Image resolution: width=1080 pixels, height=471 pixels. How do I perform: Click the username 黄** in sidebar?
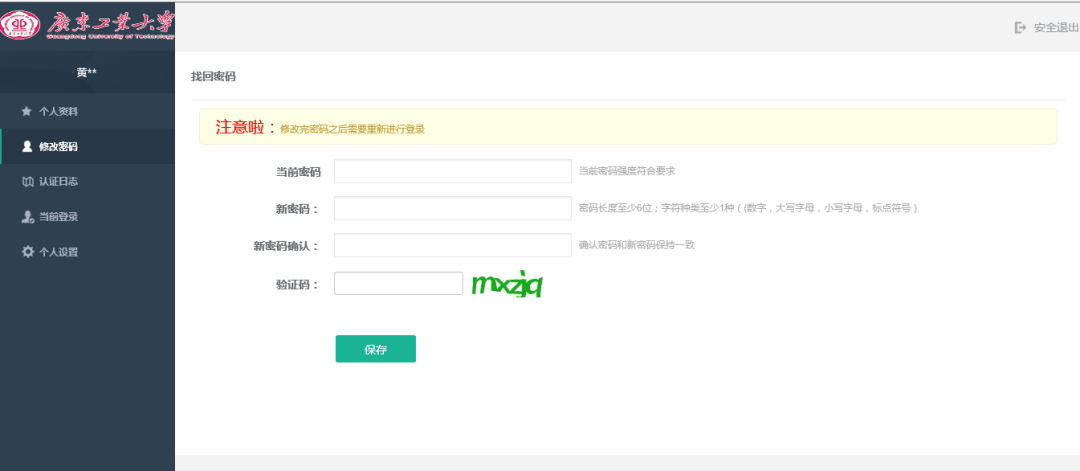point(87,72)
